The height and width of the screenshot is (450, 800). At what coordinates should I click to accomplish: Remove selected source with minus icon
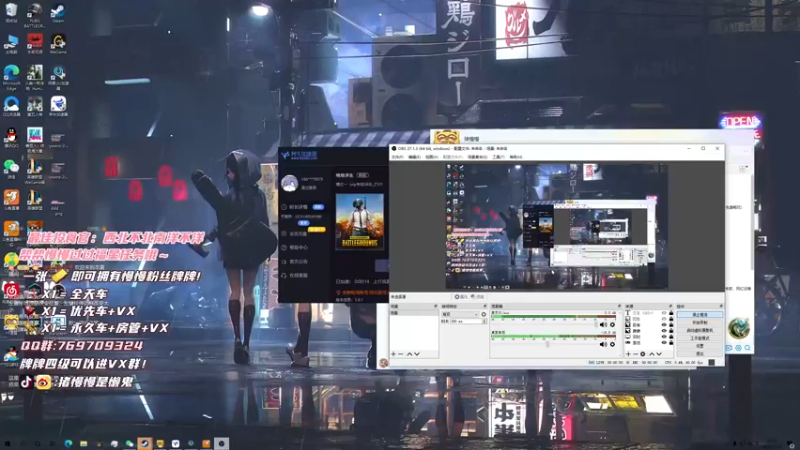point(636,354)
